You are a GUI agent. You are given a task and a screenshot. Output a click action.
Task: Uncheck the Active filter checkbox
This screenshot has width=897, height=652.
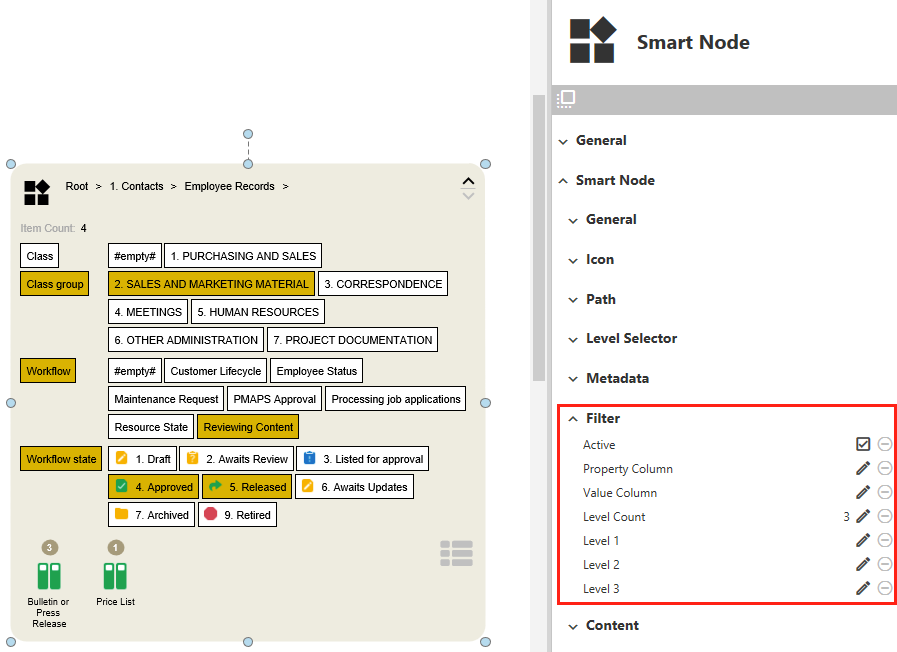pos(863,444)
